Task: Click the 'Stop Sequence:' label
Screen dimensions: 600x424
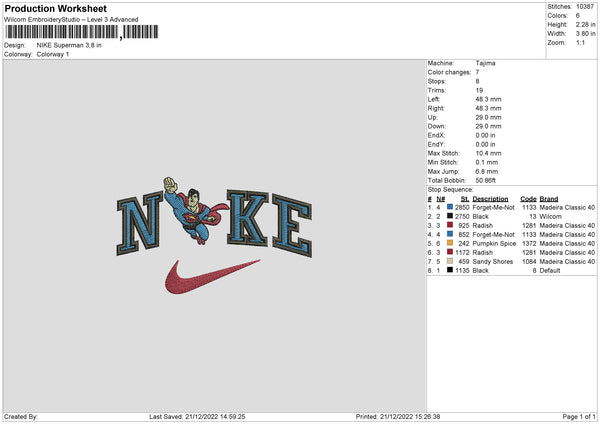Action: click(x=450, y=190)
